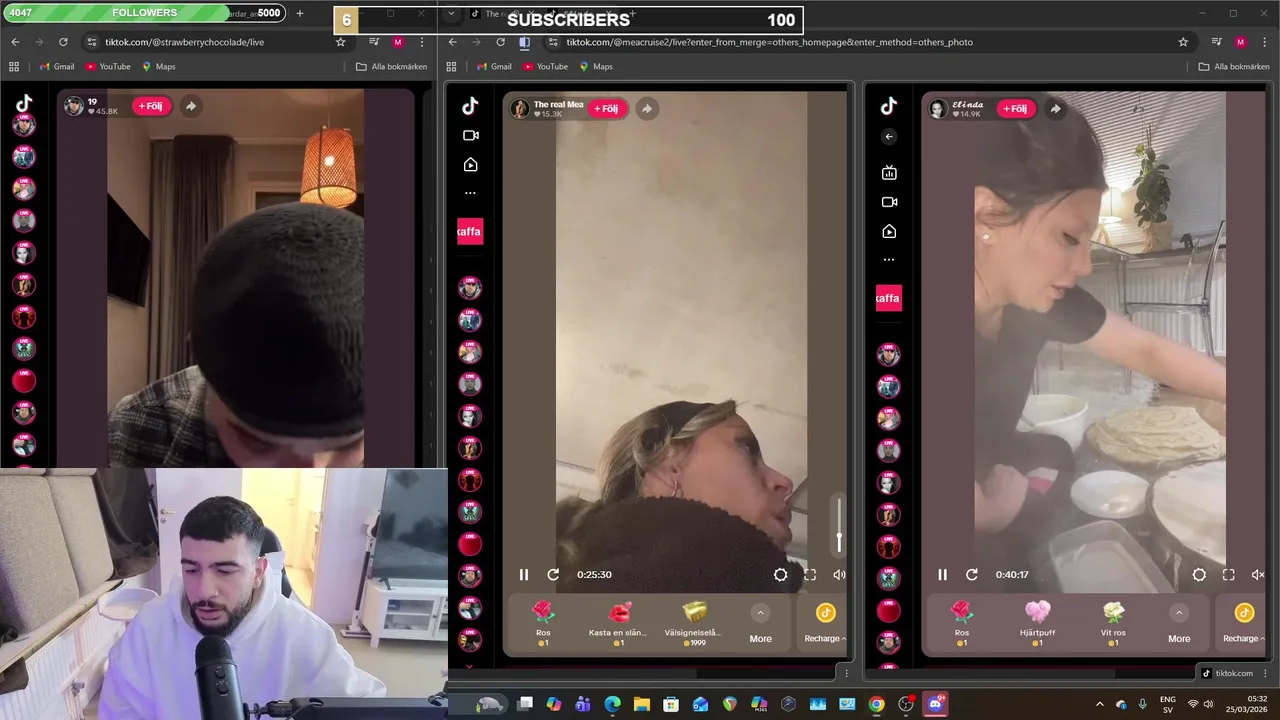Expand More gifts in the Elinda stream
The height and width of the screenshot is (720, 1280).
pos(1179,624)
